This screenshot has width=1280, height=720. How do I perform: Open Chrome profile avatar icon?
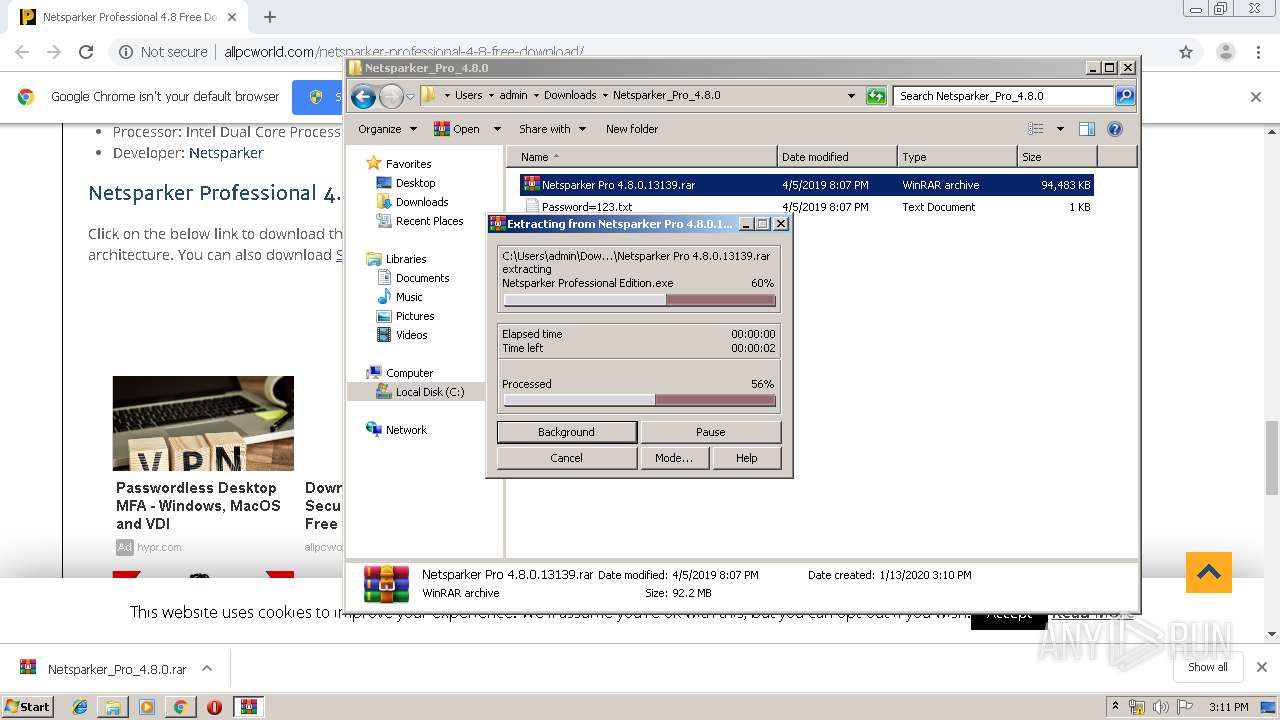pos(1226,52)
